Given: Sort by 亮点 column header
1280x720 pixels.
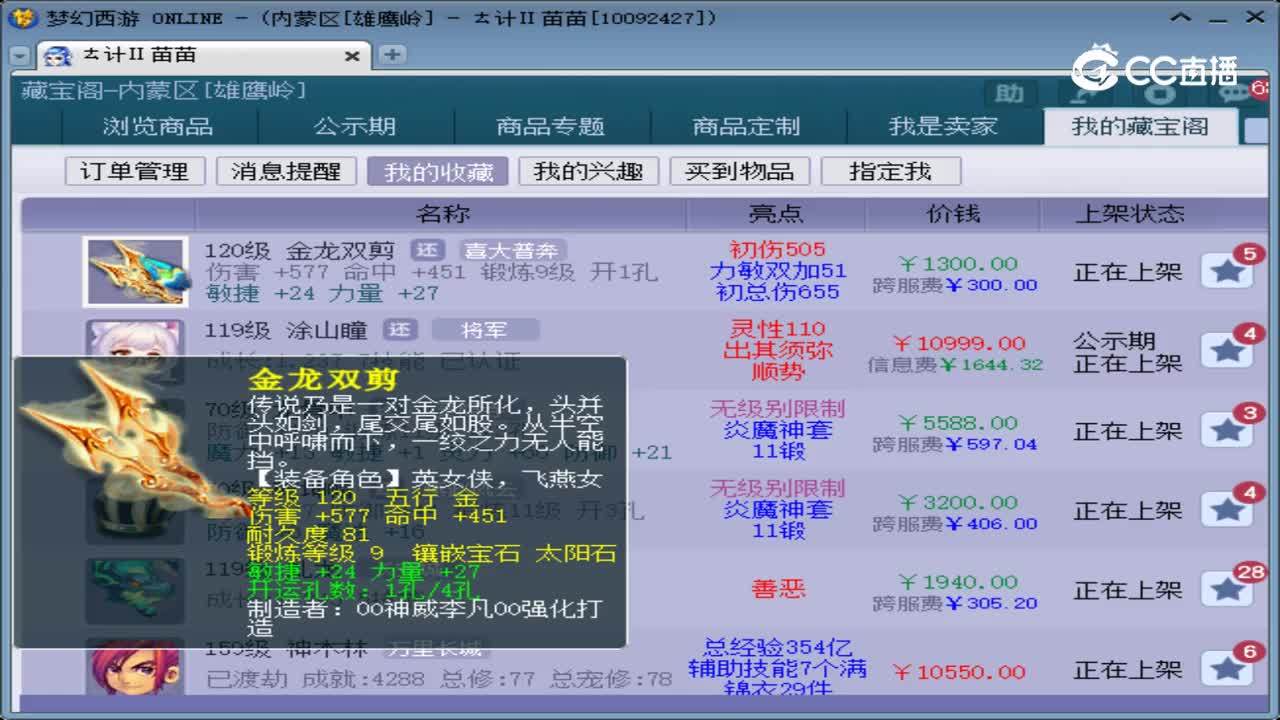Looking at the screenshot, I should 776,214.
